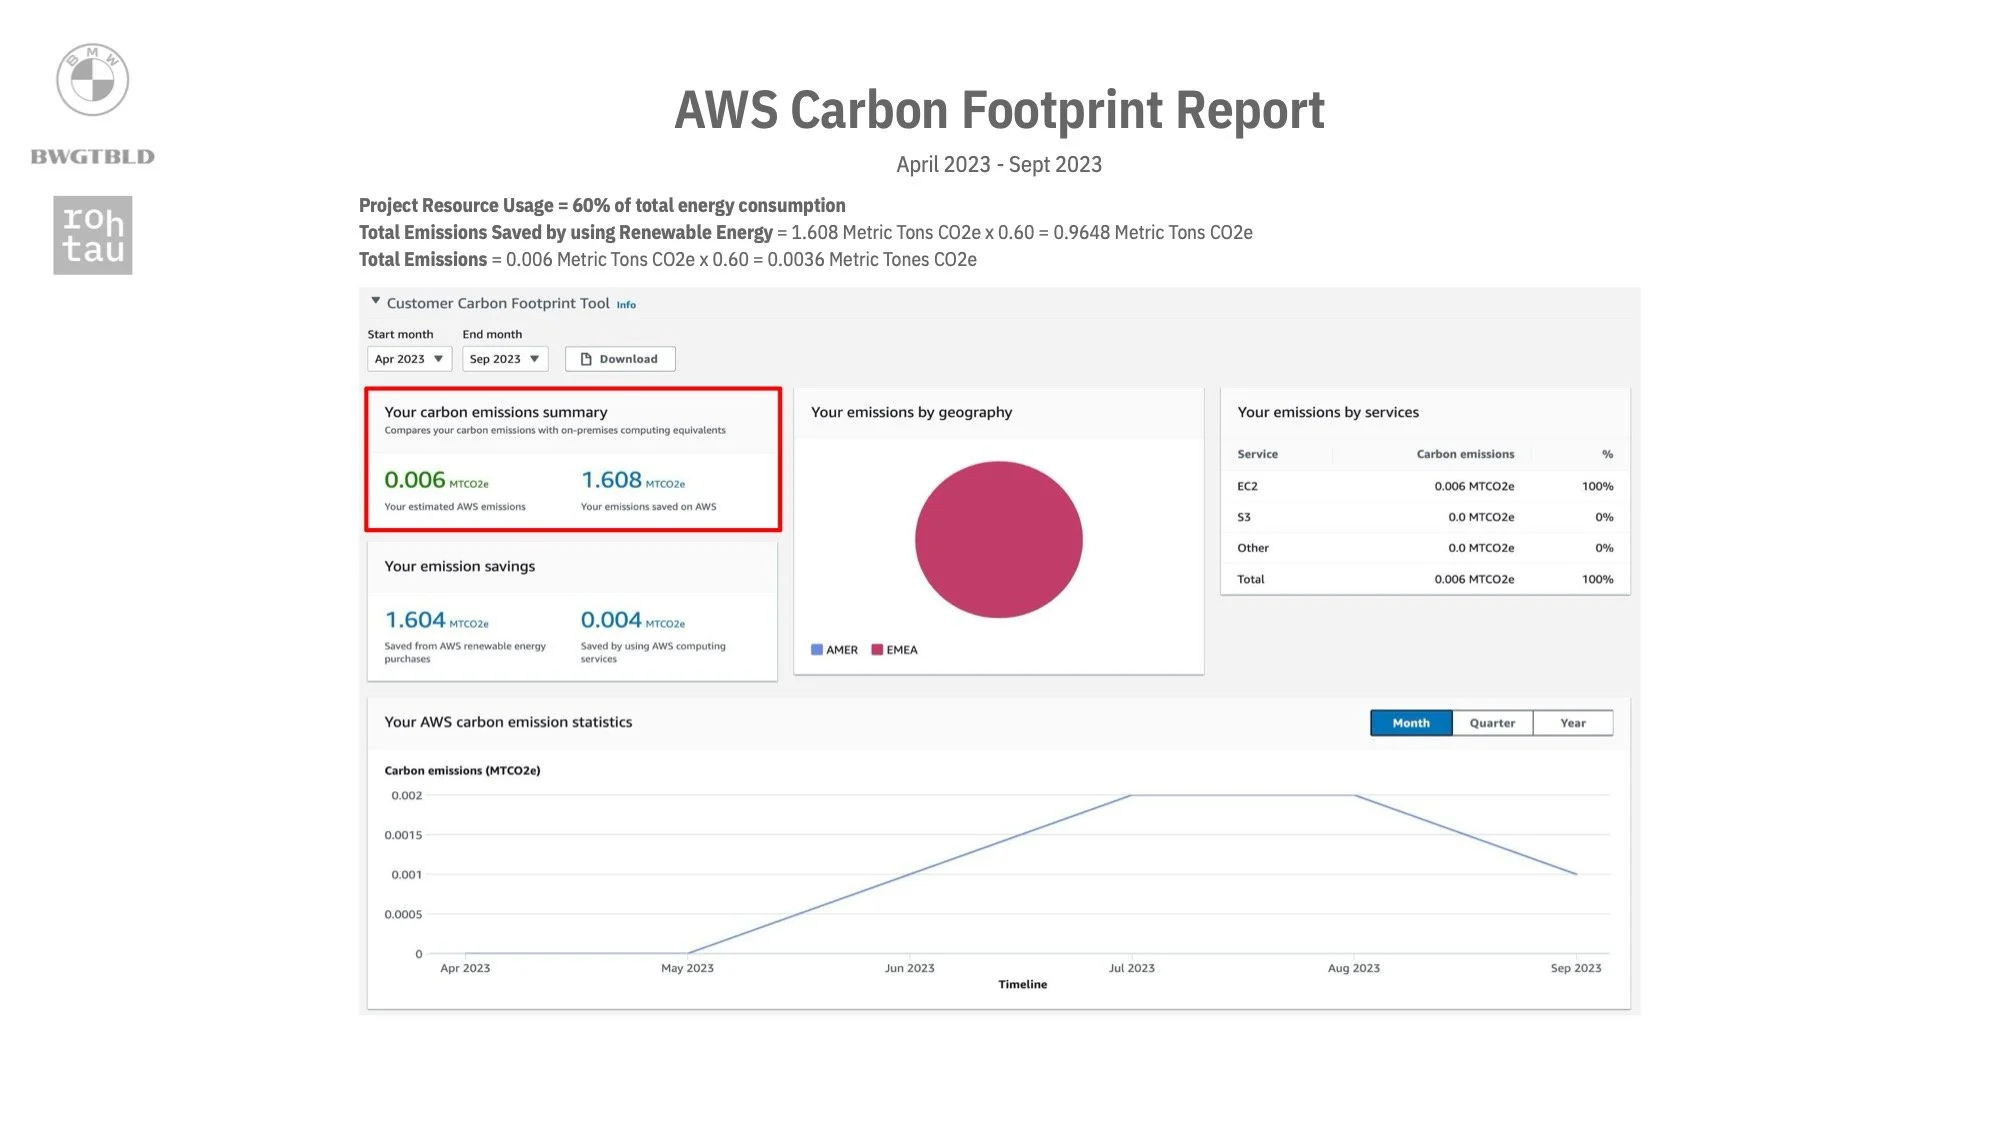The height and width of the screenshot is (1125, 2000).
Task: Click the AMER legend color square
Action: pos(816,650)
